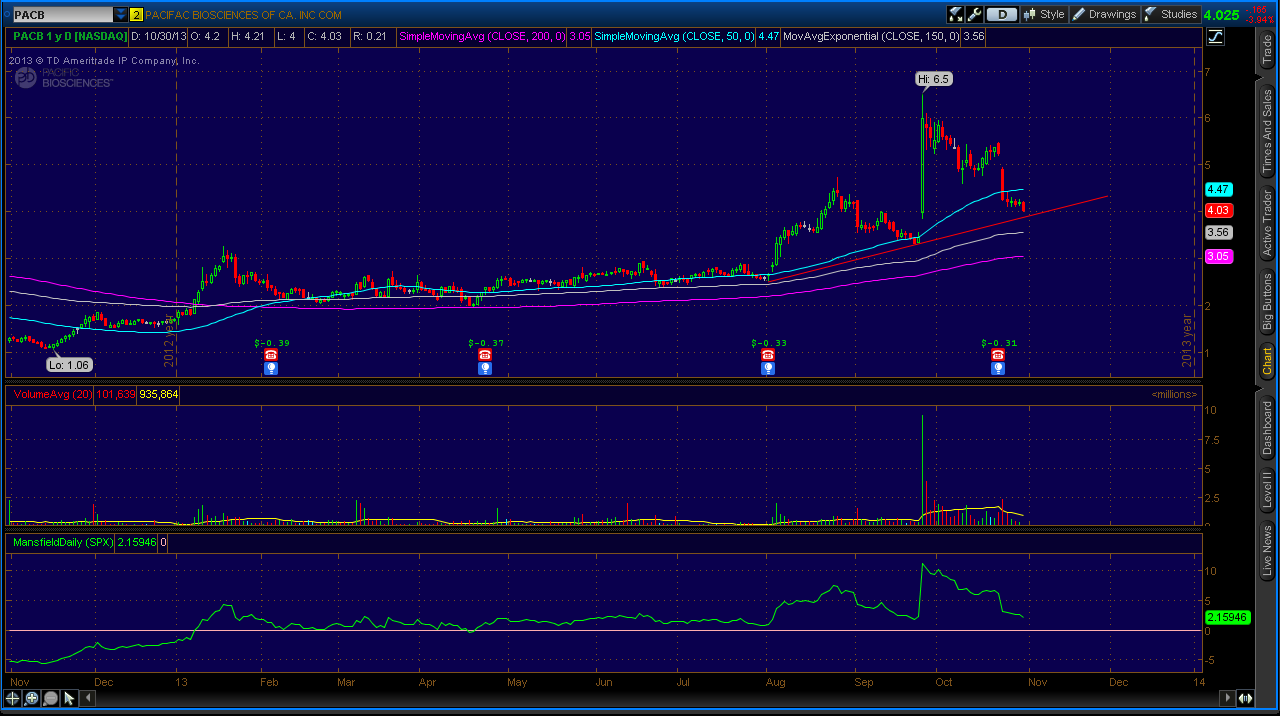
Task: Click the zoom in magnifier icon
Action: coord(32,698)
